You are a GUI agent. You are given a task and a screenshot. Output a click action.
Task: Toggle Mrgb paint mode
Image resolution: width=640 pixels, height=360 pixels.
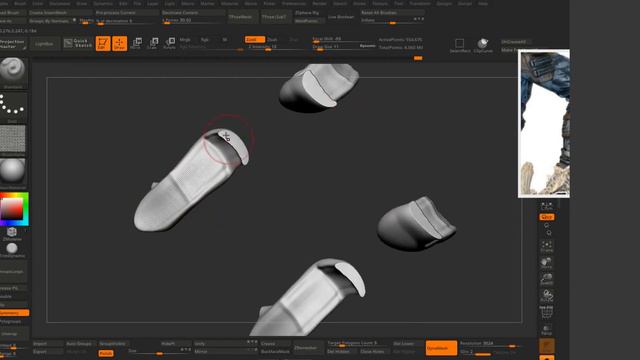click(x=185, y=40)
